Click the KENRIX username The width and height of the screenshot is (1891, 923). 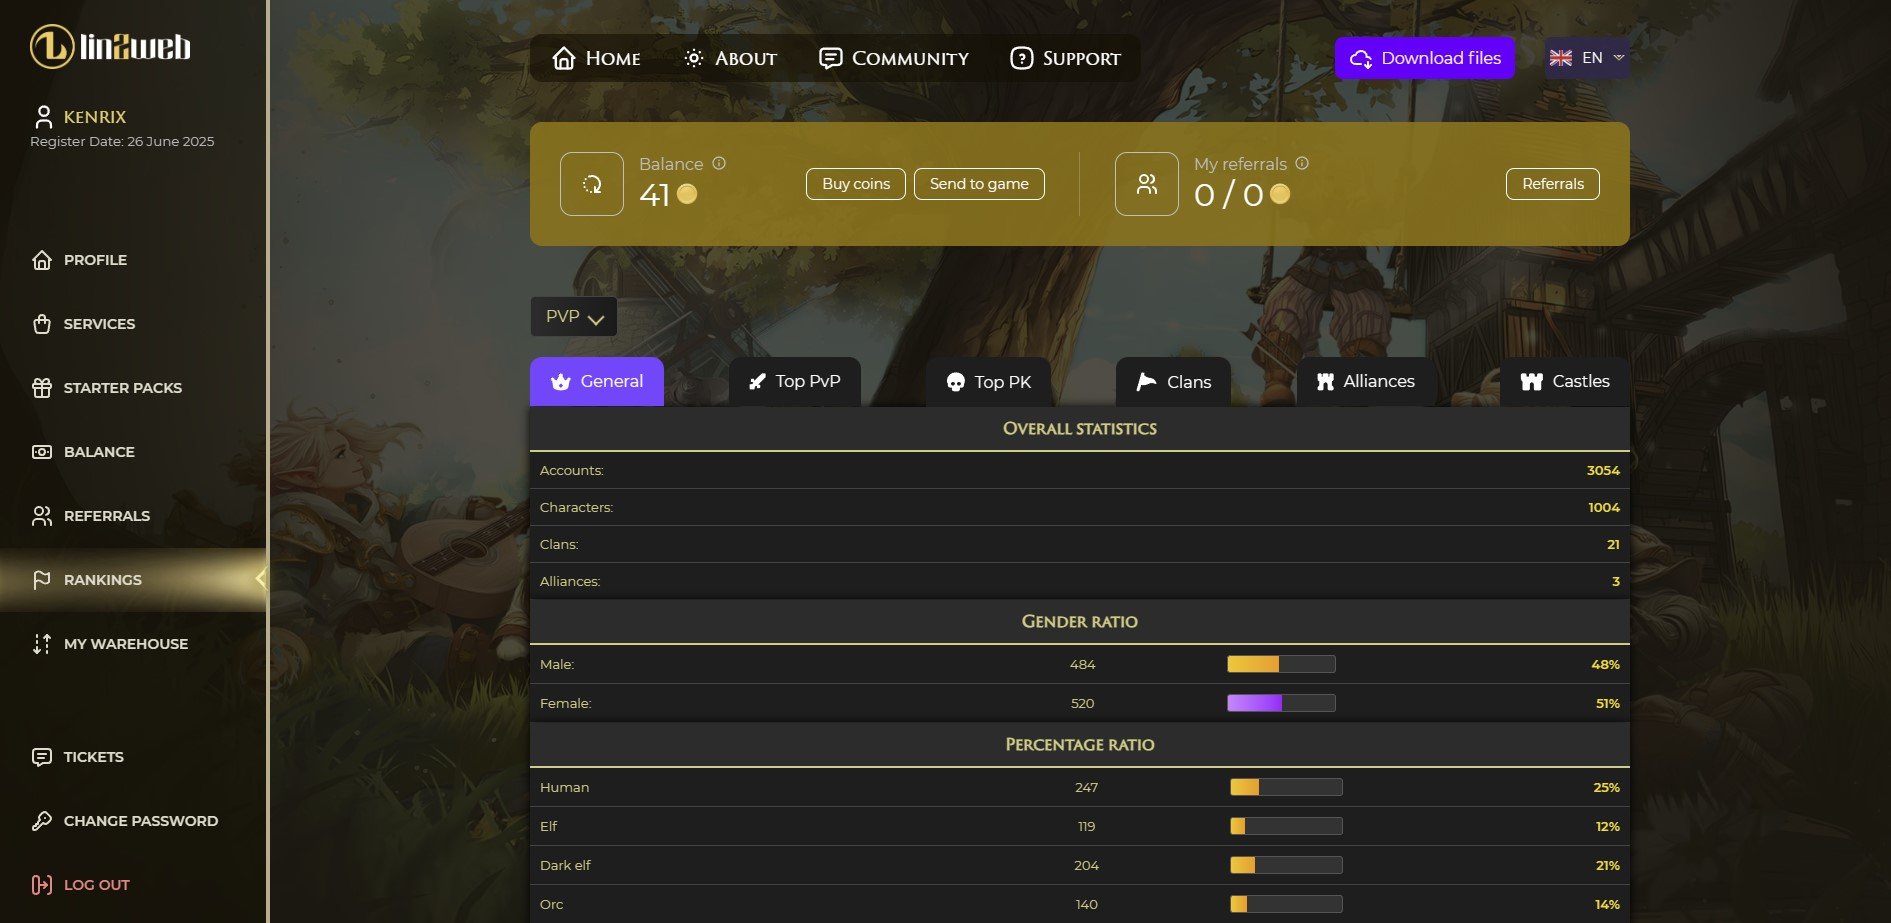95,117
